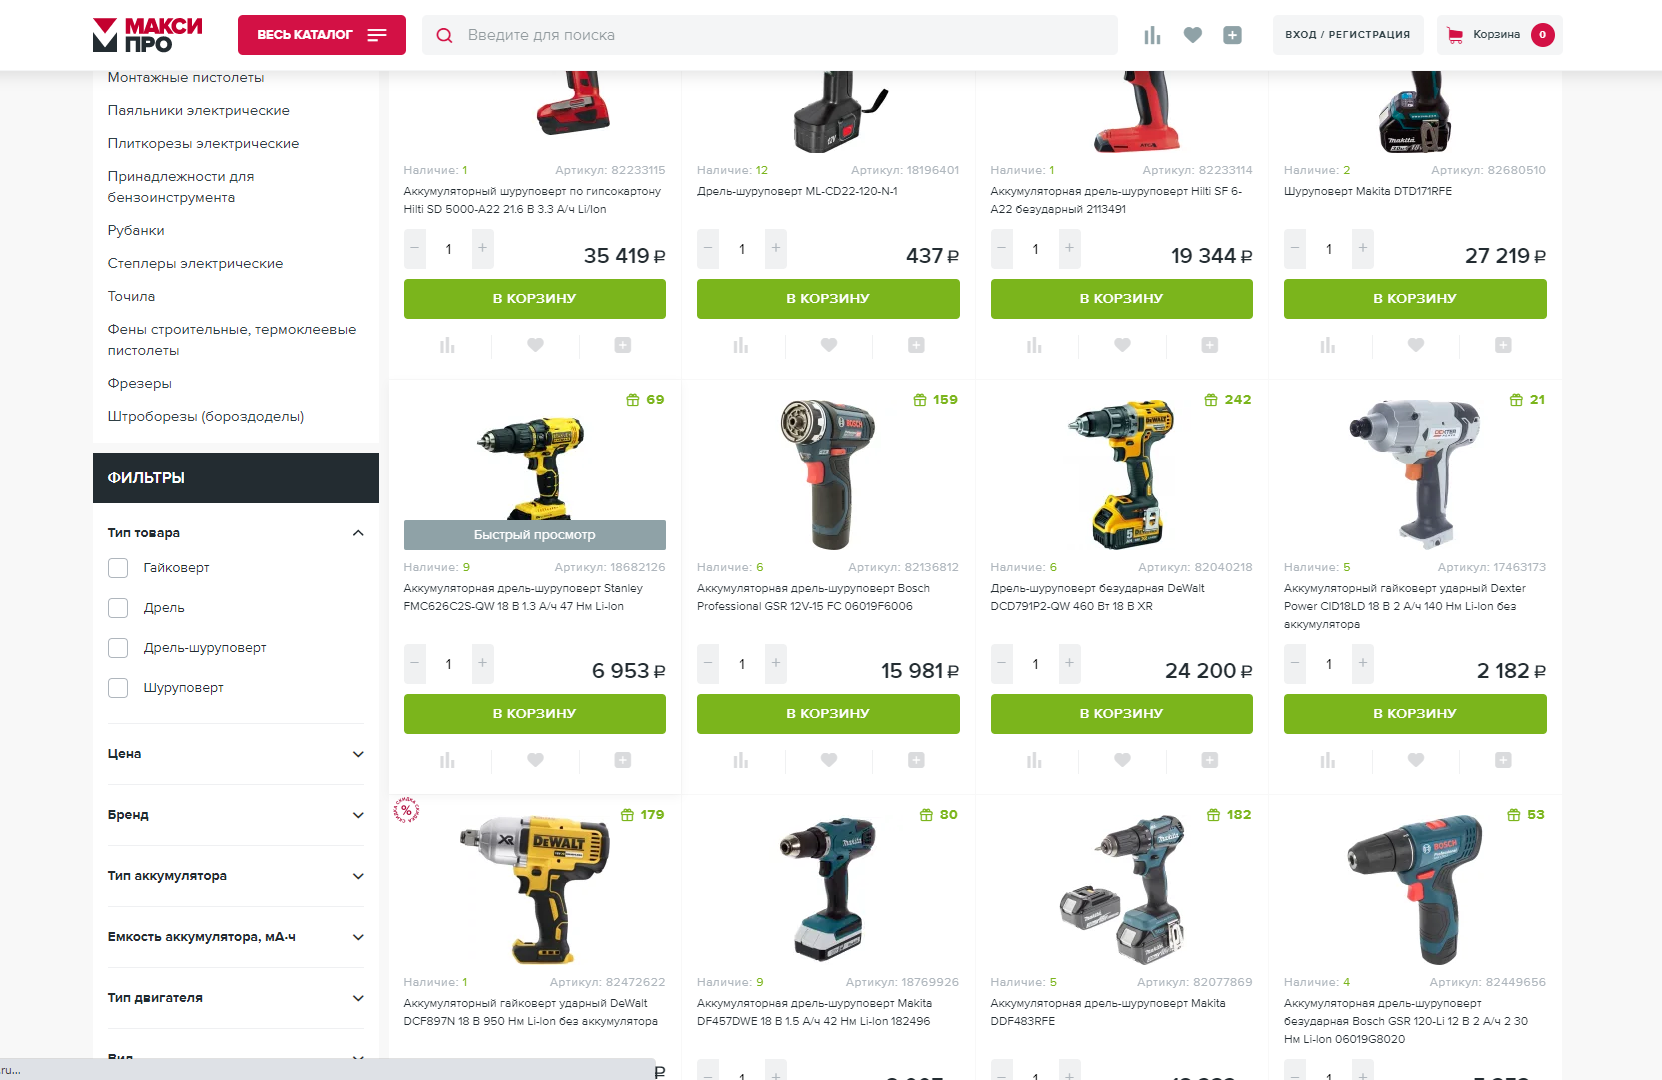Collapse the Тип товара filter section
1662x1080 pixels.
click(358, 533)
